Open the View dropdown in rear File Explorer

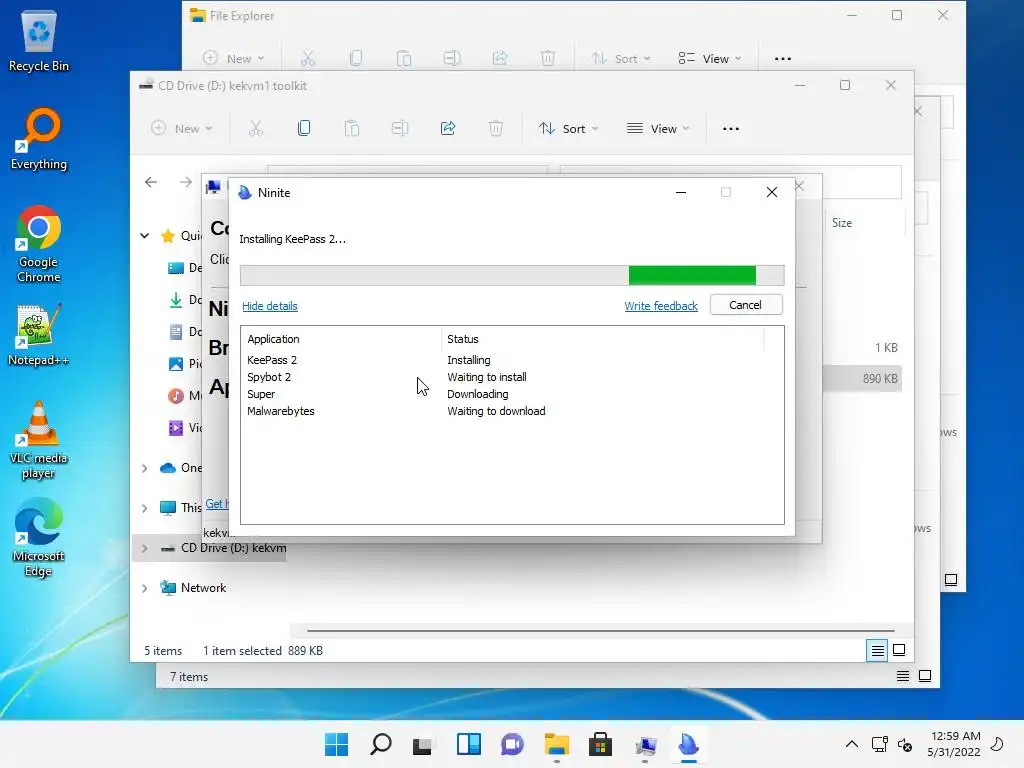click(710, 59)
